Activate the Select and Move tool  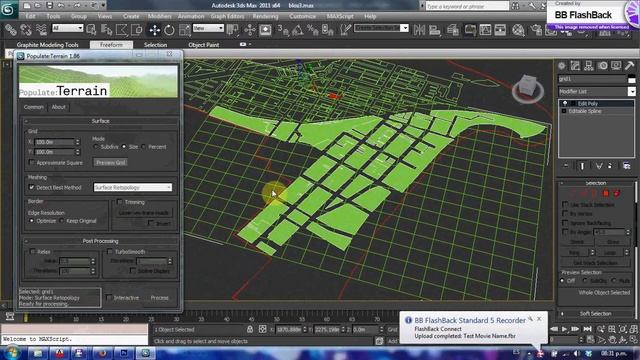[154, 30]
